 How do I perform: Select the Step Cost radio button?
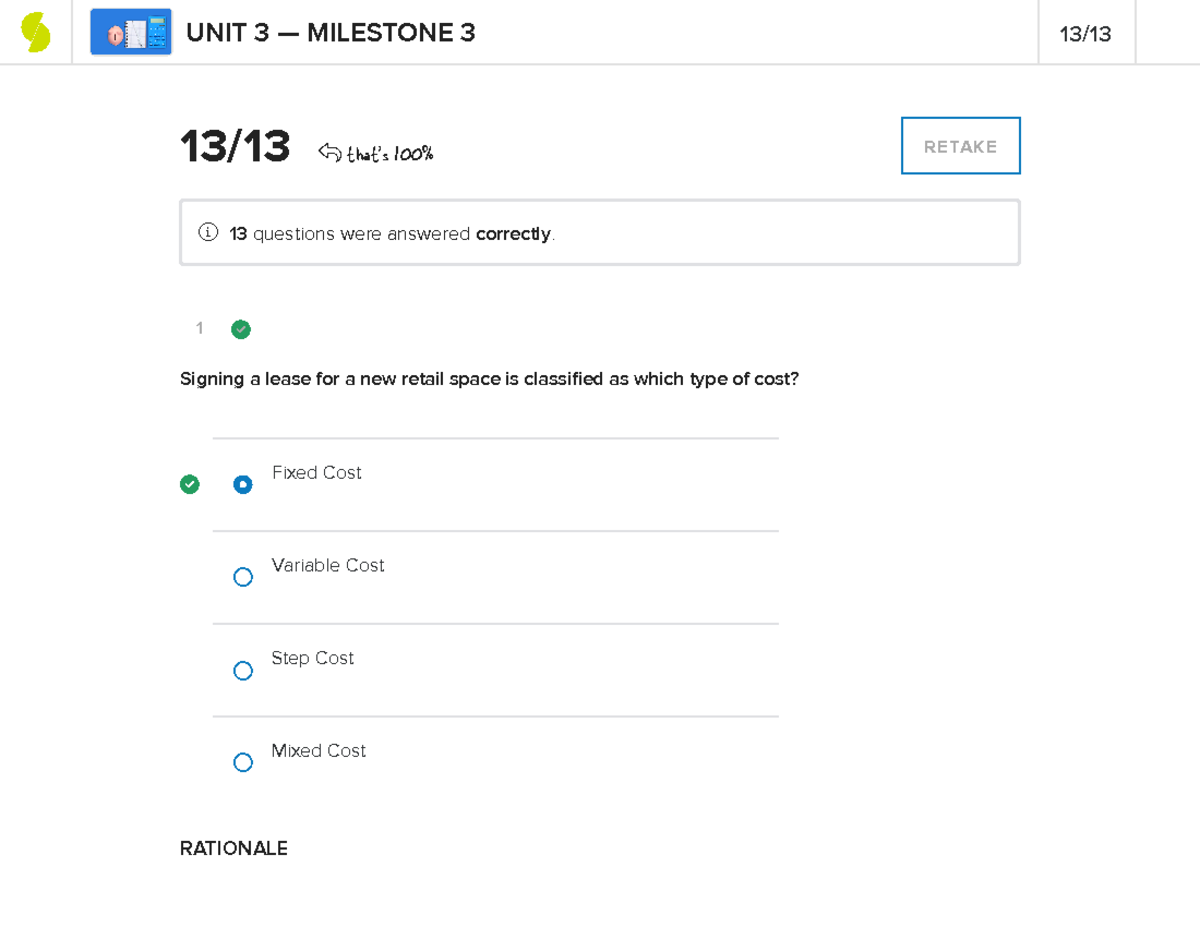(x=243, y=670)
